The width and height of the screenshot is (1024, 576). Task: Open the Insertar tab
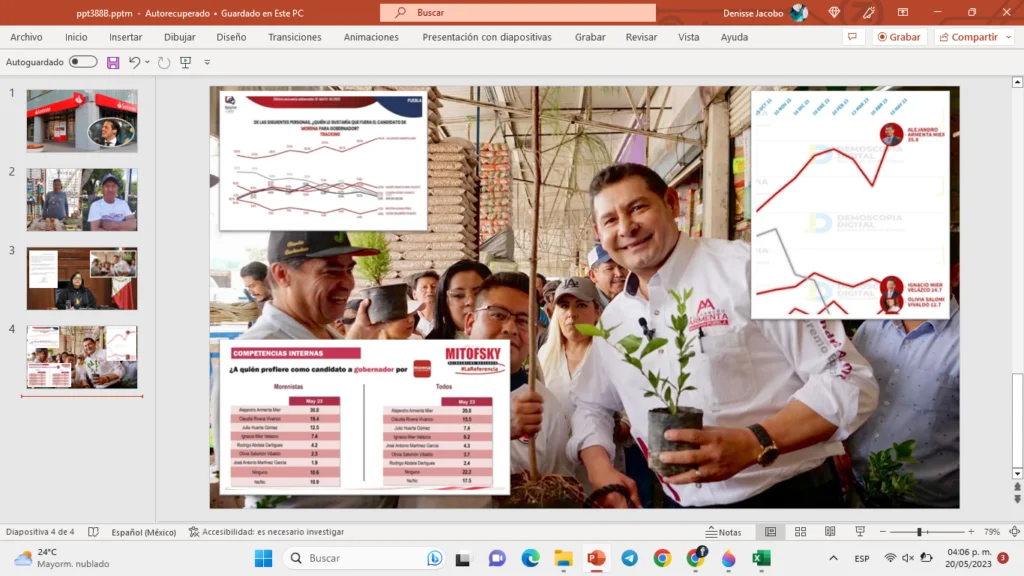125,37
